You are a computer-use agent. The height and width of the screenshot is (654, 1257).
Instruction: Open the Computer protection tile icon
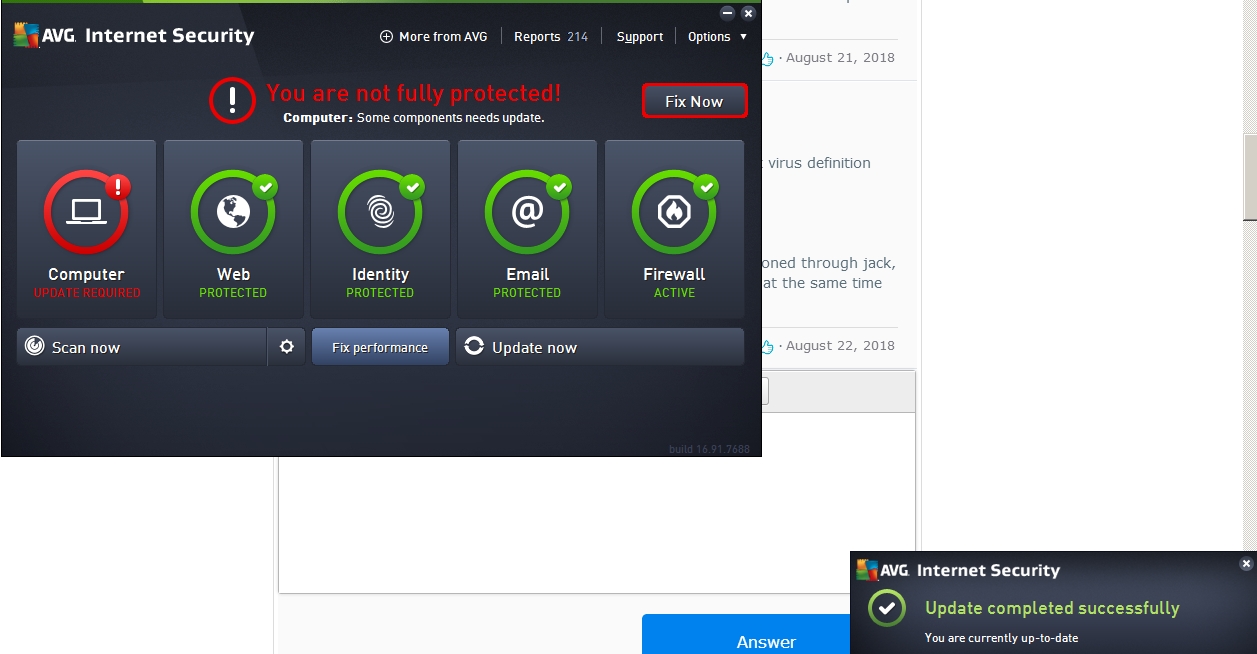86,211
